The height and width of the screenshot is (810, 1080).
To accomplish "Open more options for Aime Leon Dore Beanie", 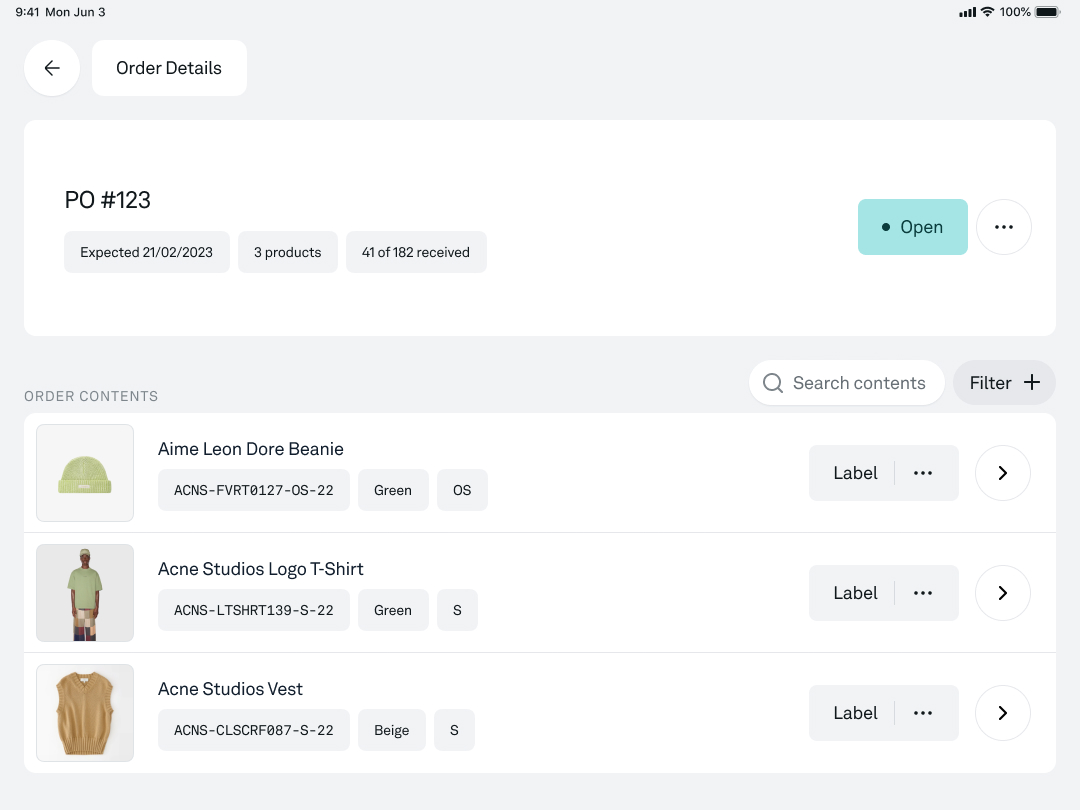I will [923, 472].
